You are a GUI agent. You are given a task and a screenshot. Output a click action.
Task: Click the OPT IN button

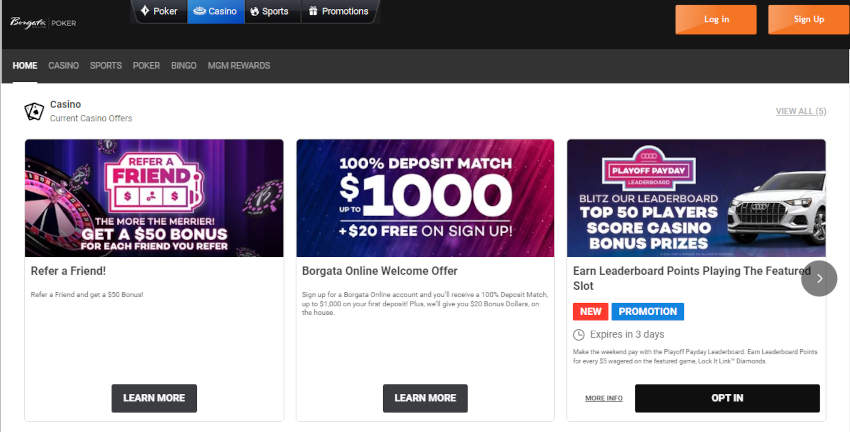coord(727,398)
